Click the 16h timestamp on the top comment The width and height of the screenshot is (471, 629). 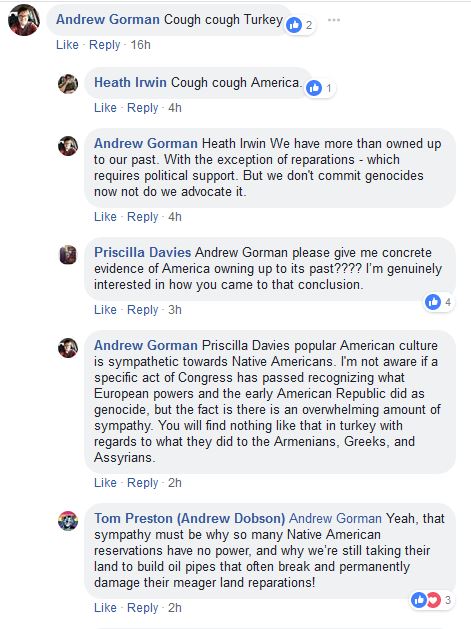click(x=140, y=45)
